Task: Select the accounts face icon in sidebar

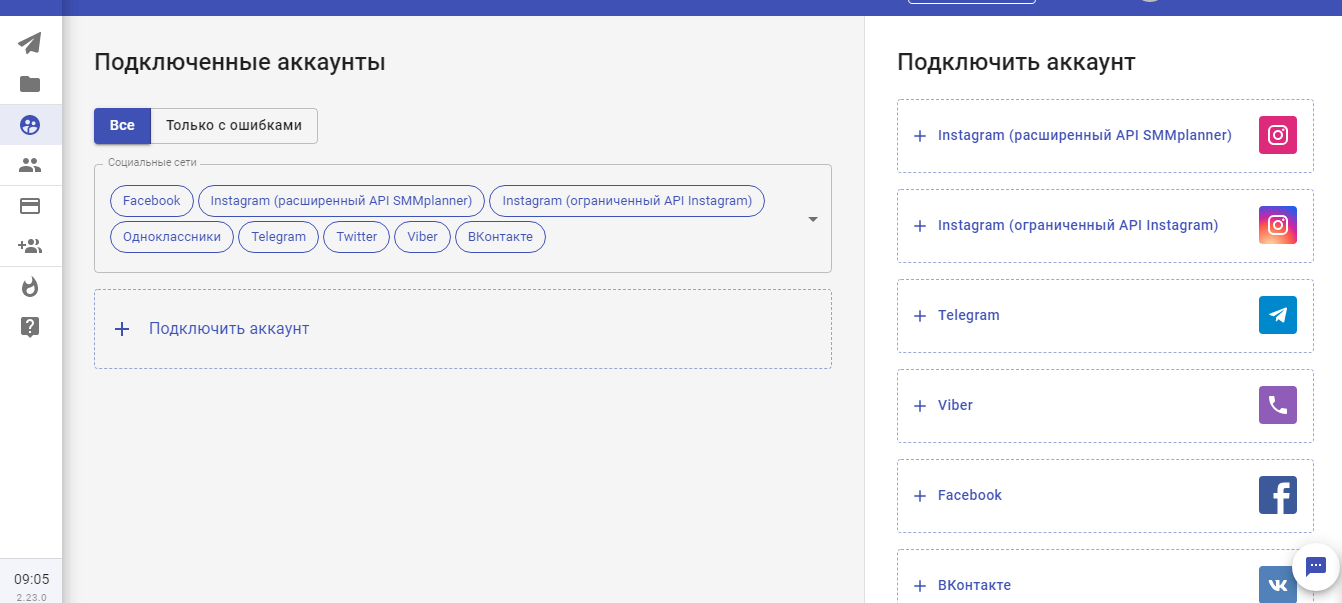Action: (30, 125)
